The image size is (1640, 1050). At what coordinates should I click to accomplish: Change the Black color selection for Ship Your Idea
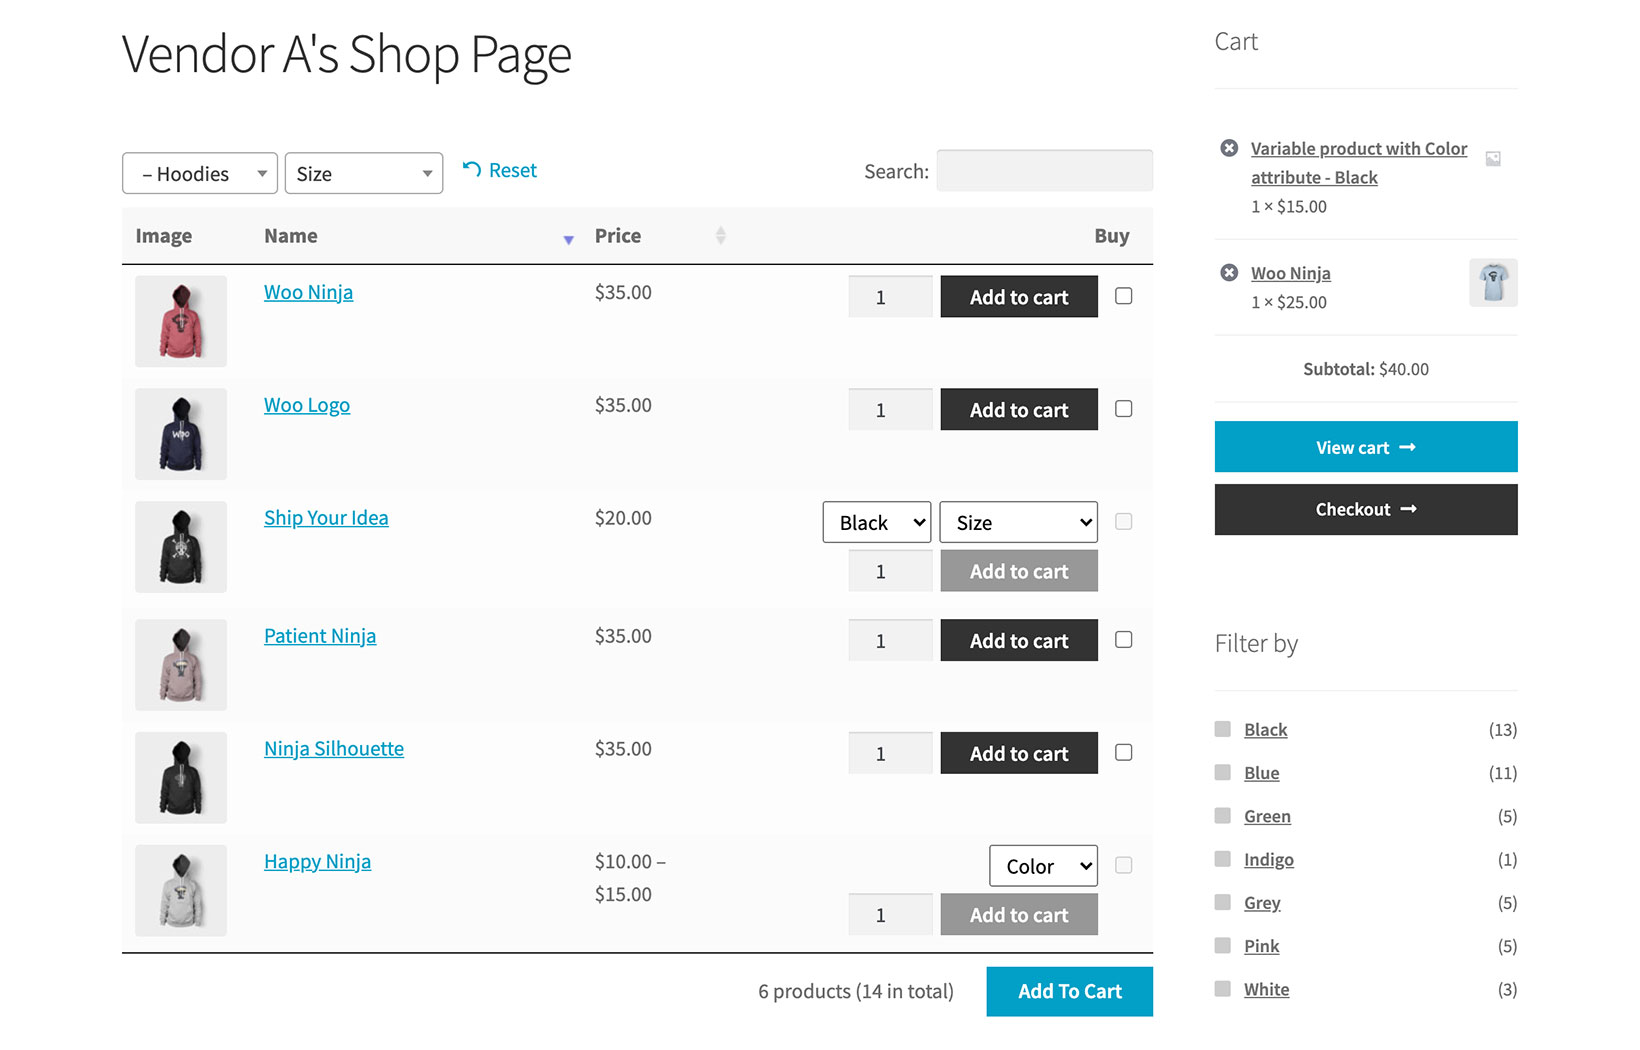(876, 521)
